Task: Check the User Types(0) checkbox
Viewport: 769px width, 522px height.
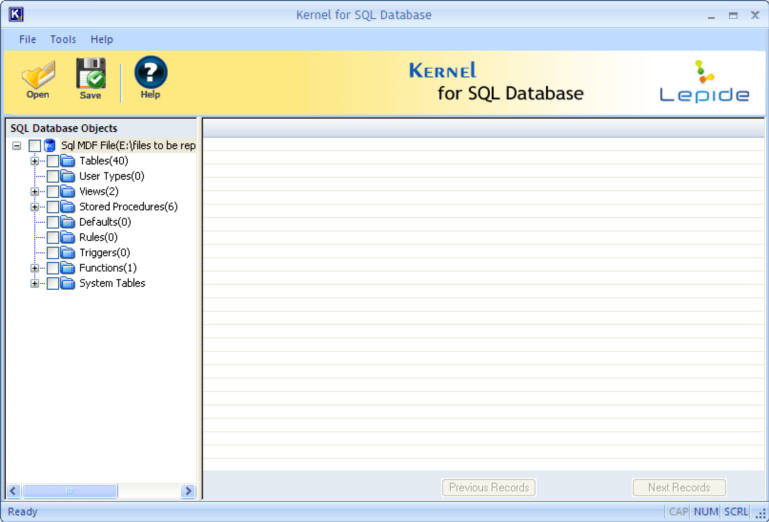Action: tap(52, 176)
